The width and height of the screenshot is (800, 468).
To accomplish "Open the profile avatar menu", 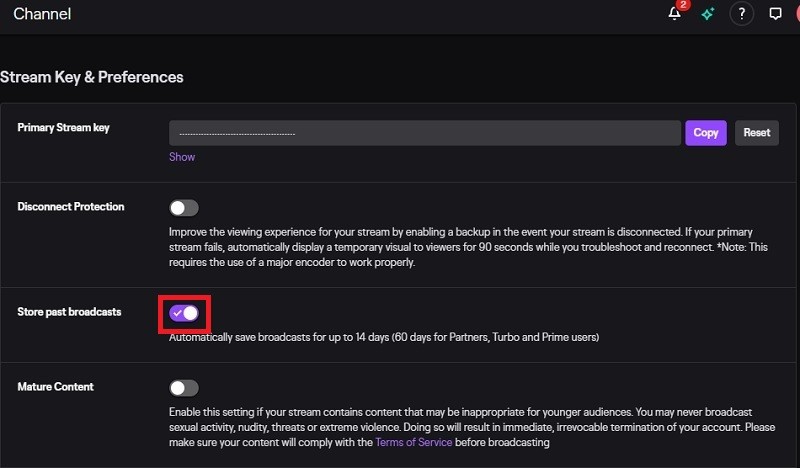I will click(x=796, y=14).
